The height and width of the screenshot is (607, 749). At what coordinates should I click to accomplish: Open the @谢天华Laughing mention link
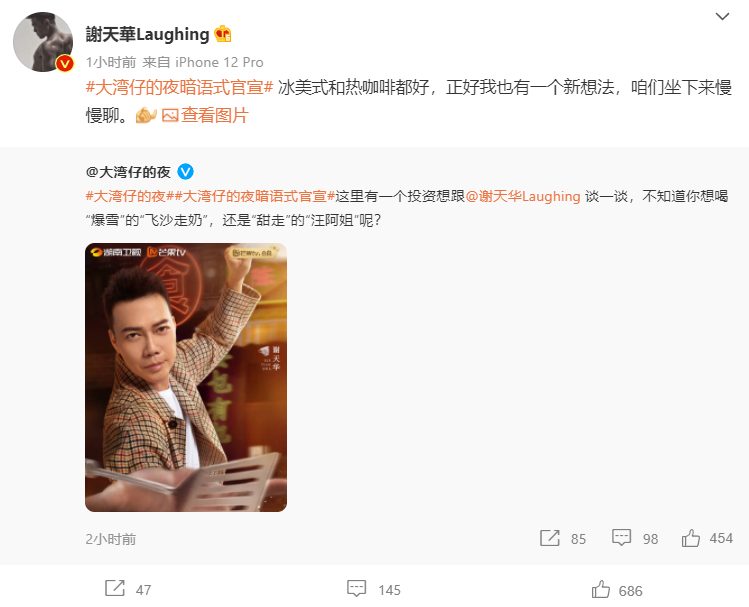click(523, 196)
